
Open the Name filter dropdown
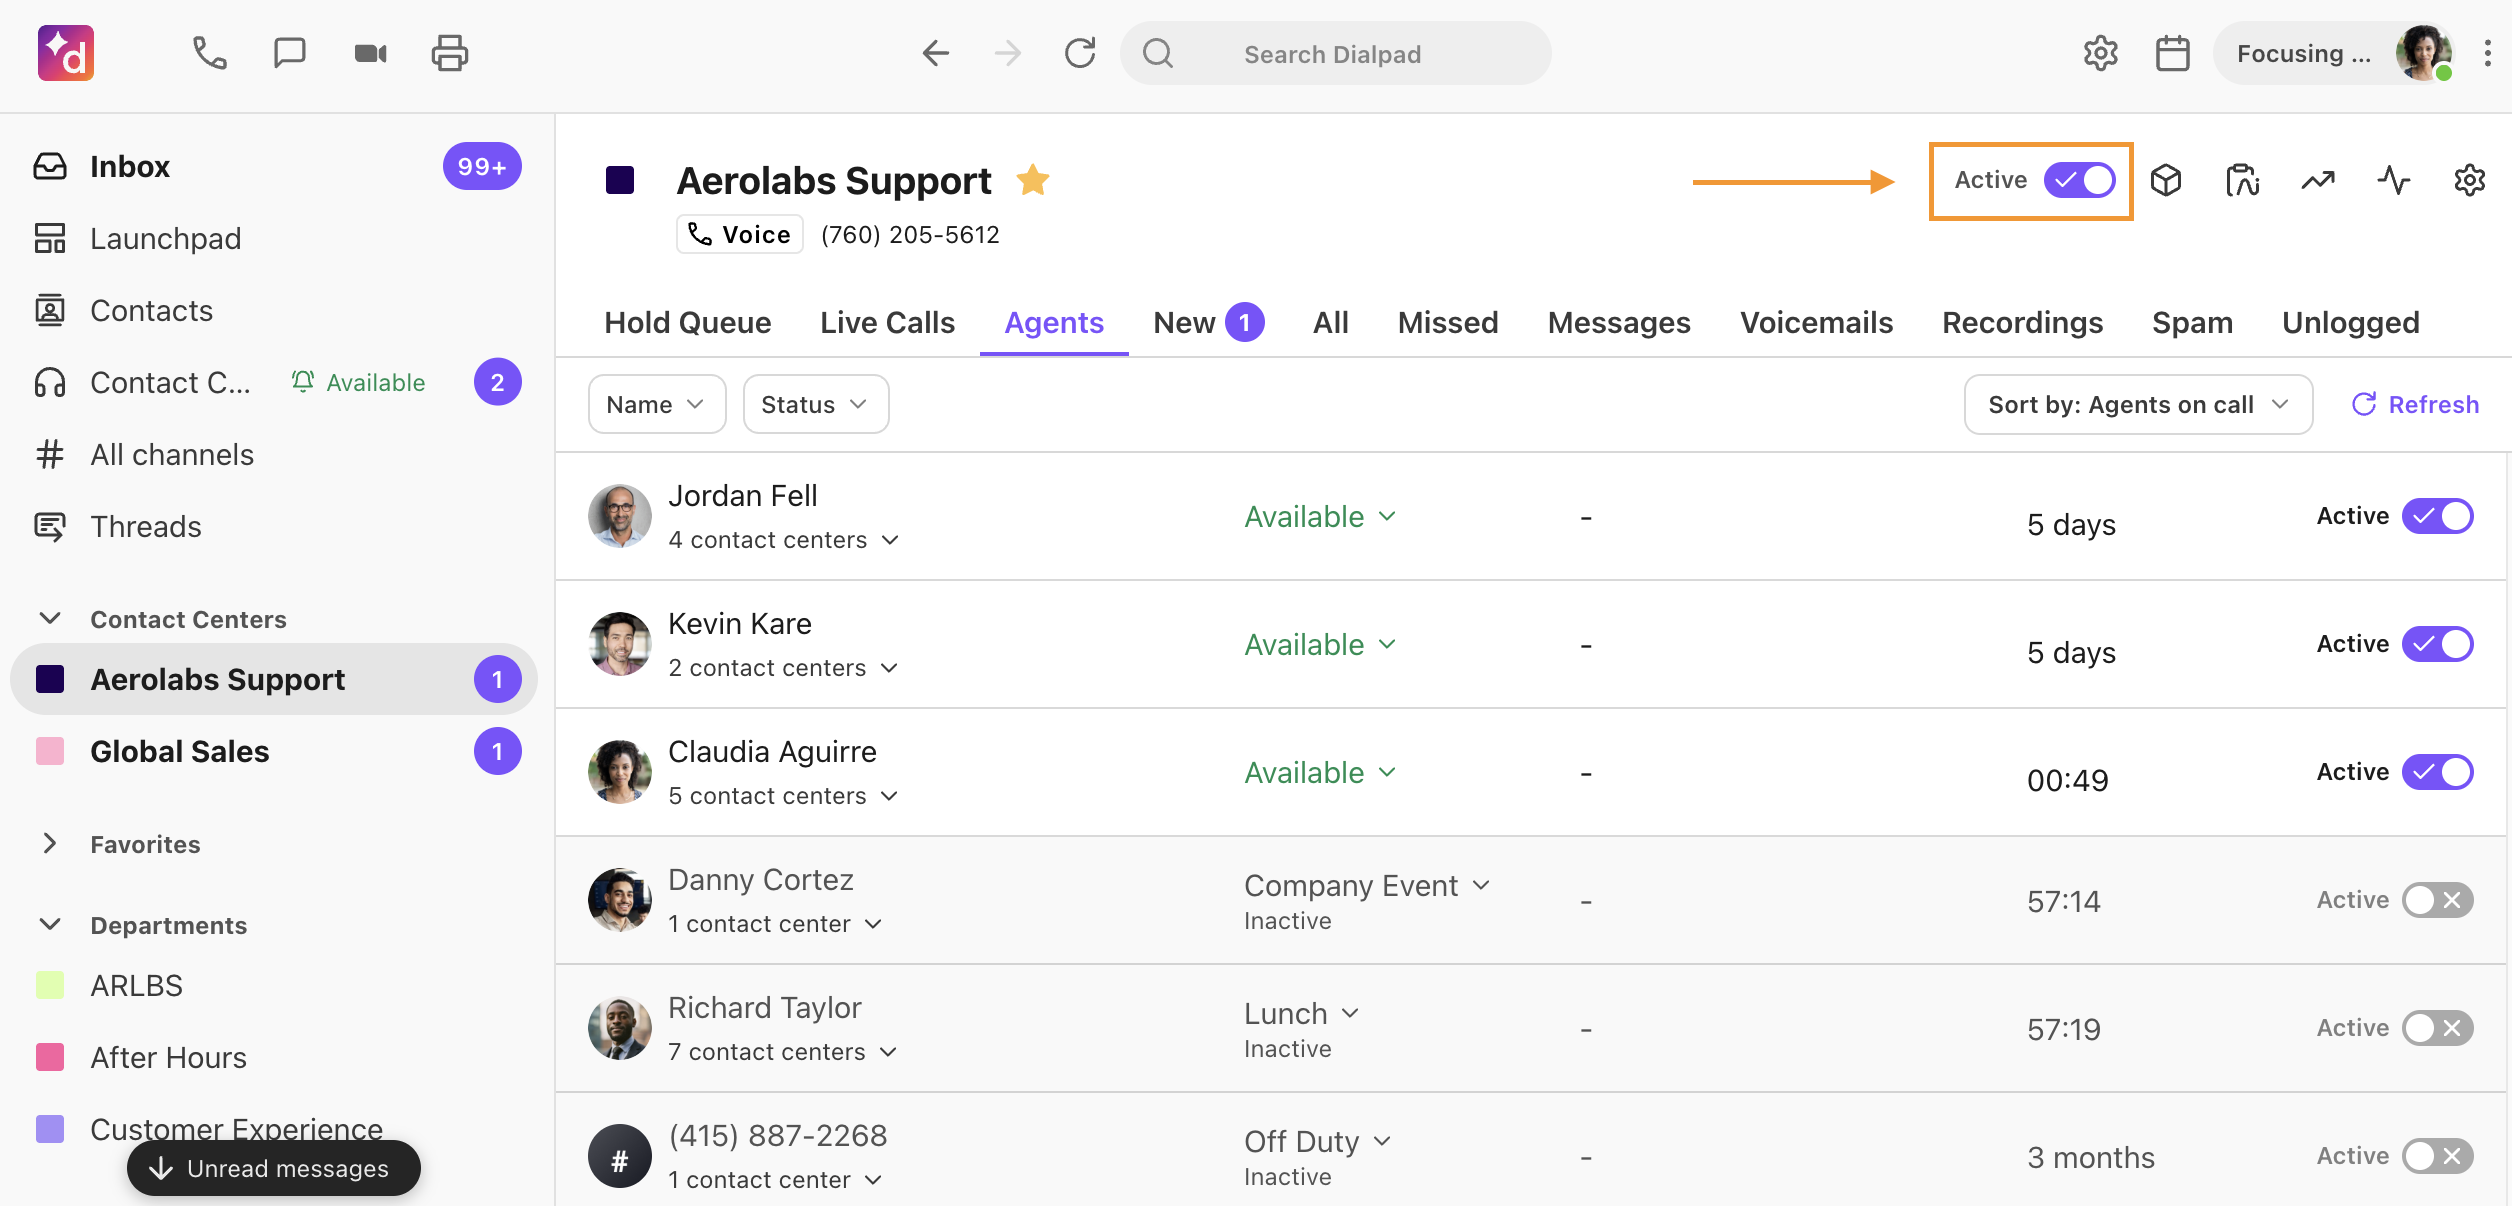(x=657, y=404)
